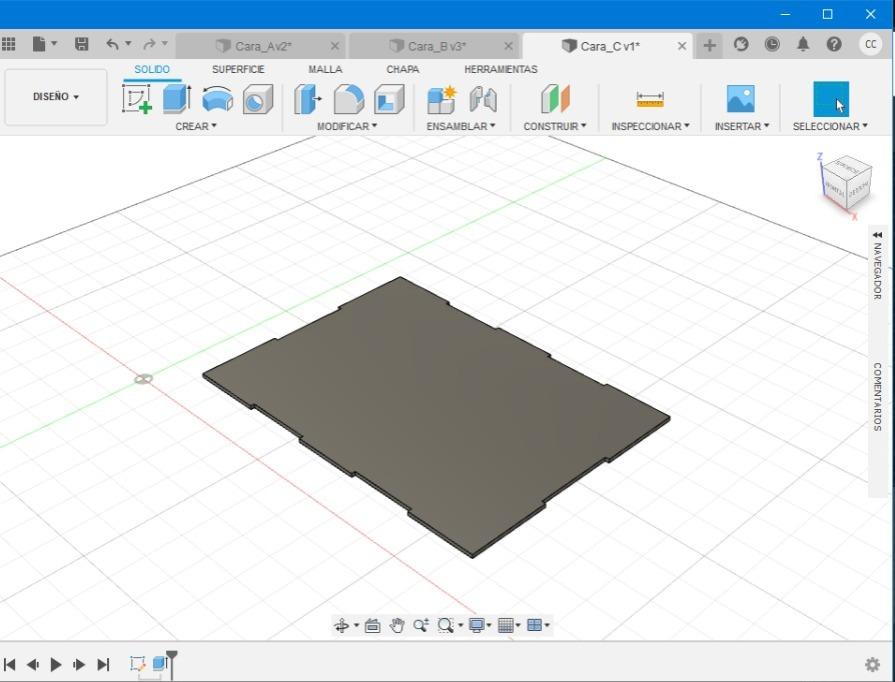Select the Orbit navigation tool
The image size is (895, 682).
tap(341, 625)
